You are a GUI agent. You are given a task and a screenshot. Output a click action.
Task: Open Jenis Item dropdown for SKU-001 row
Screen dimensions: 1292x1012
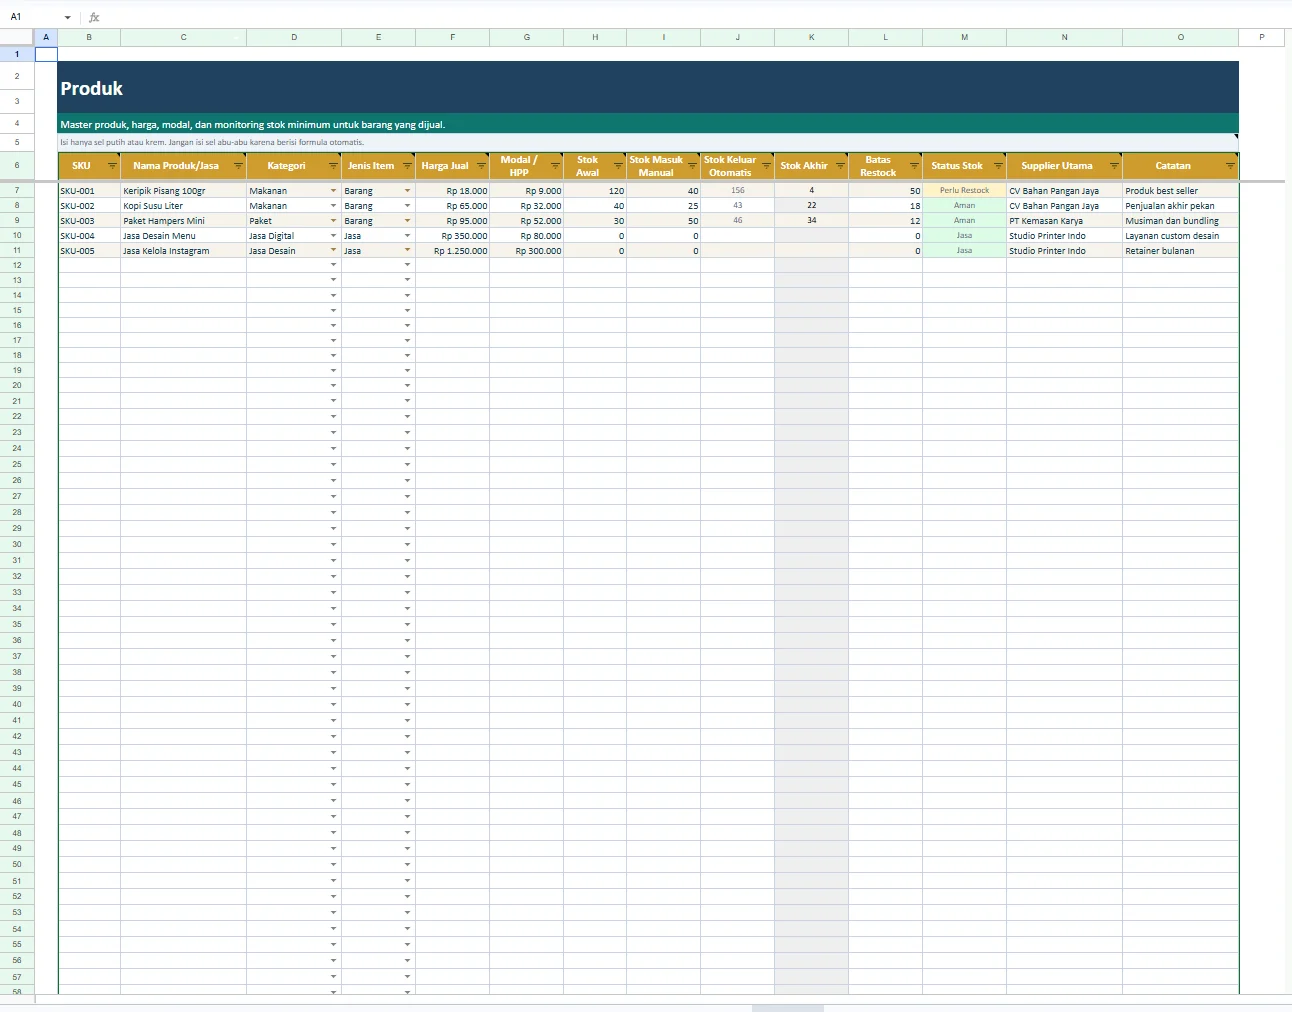(x=407, y=191)
